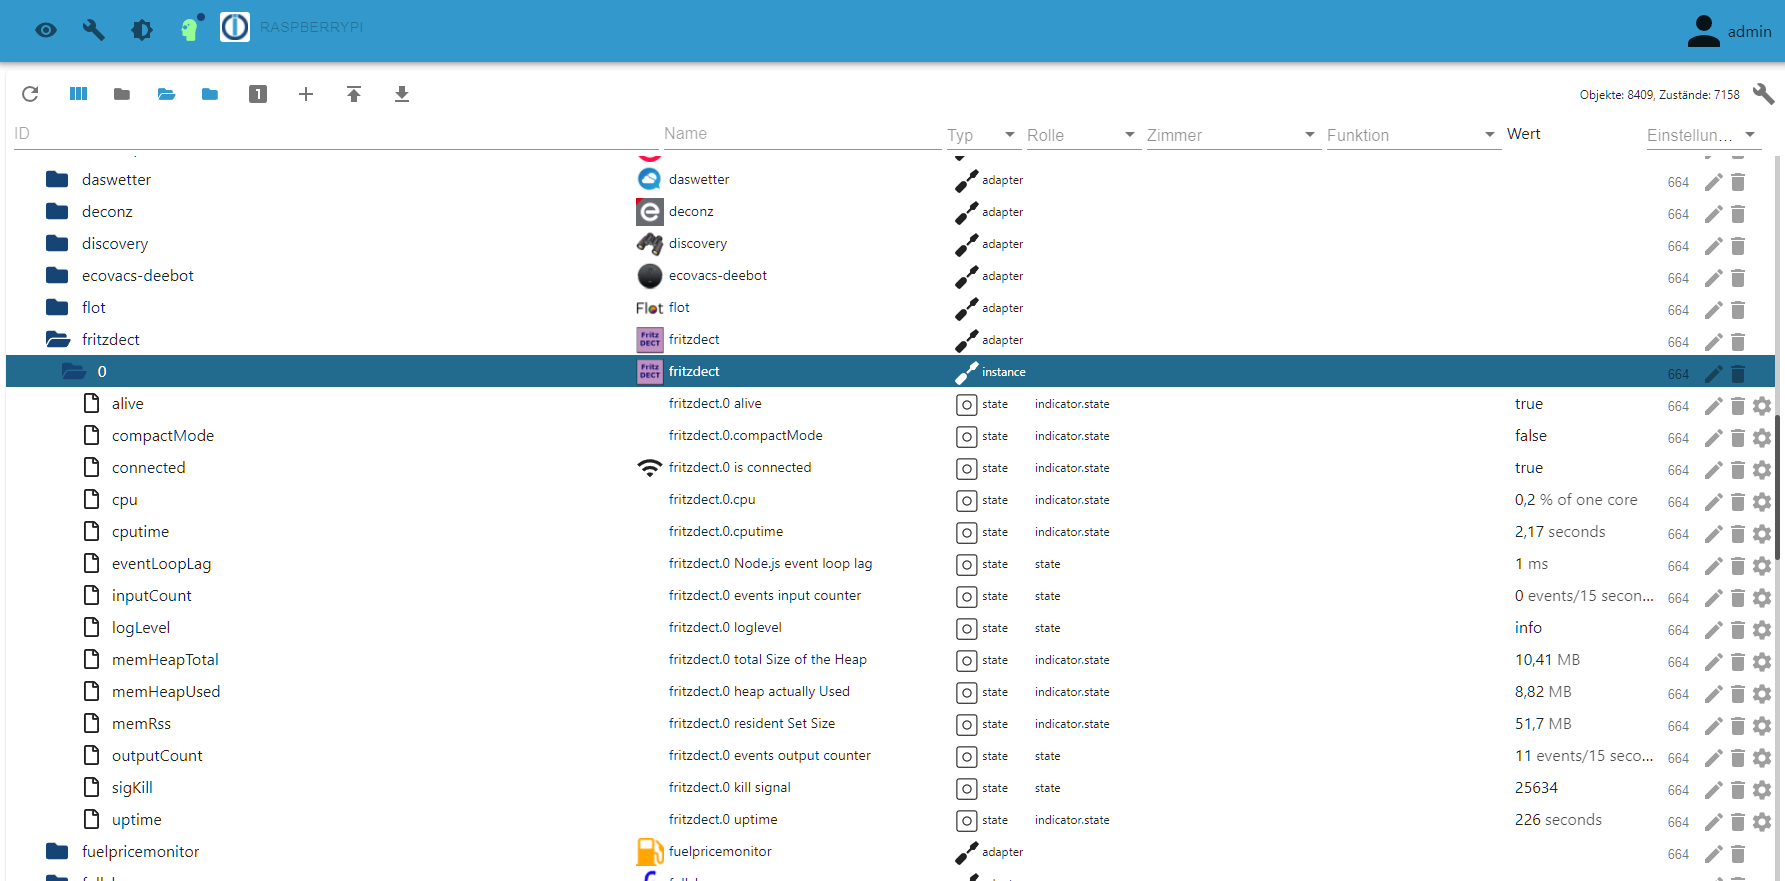Open the admin user account
The height and width of the screenshot is (881, 1785).
click(1729, 31)
